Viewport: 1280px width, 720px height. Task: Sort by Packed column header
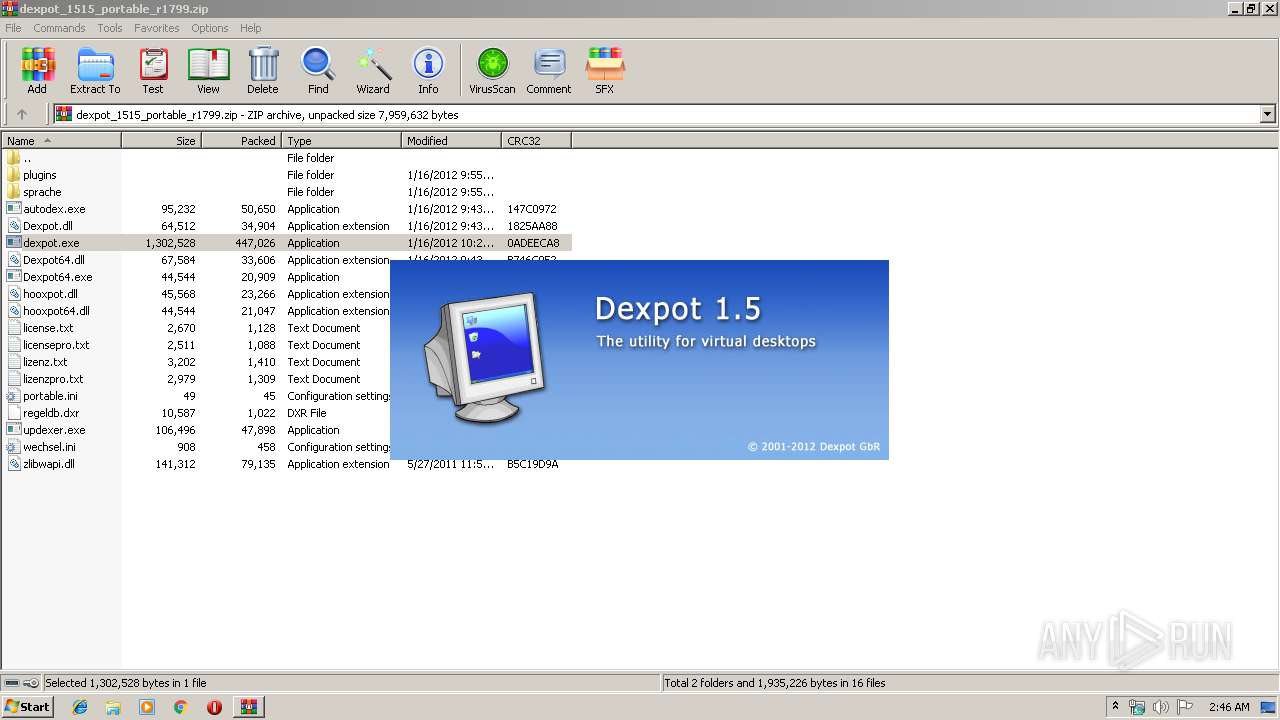tap(241, 141)
